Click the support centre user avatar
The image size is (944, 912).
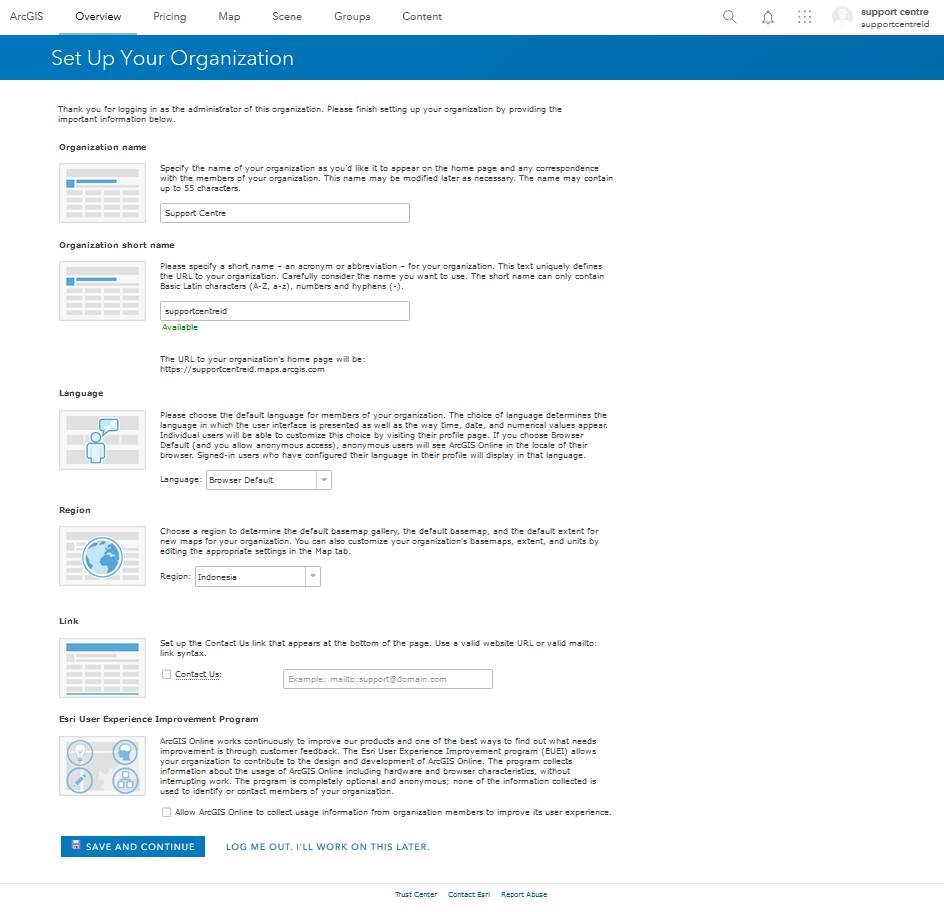842,17
